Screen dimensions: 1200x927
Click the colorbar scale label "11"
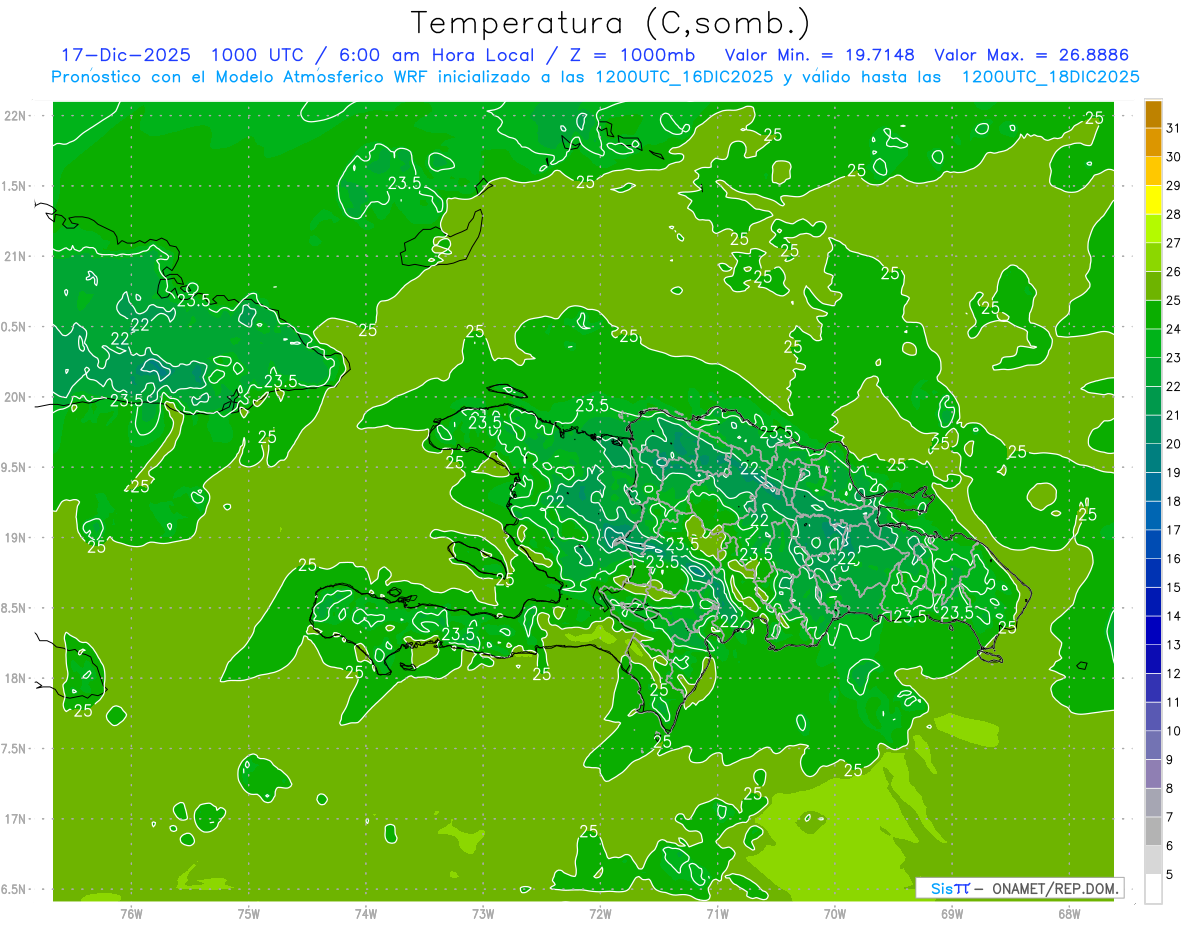pos(1174,703)
